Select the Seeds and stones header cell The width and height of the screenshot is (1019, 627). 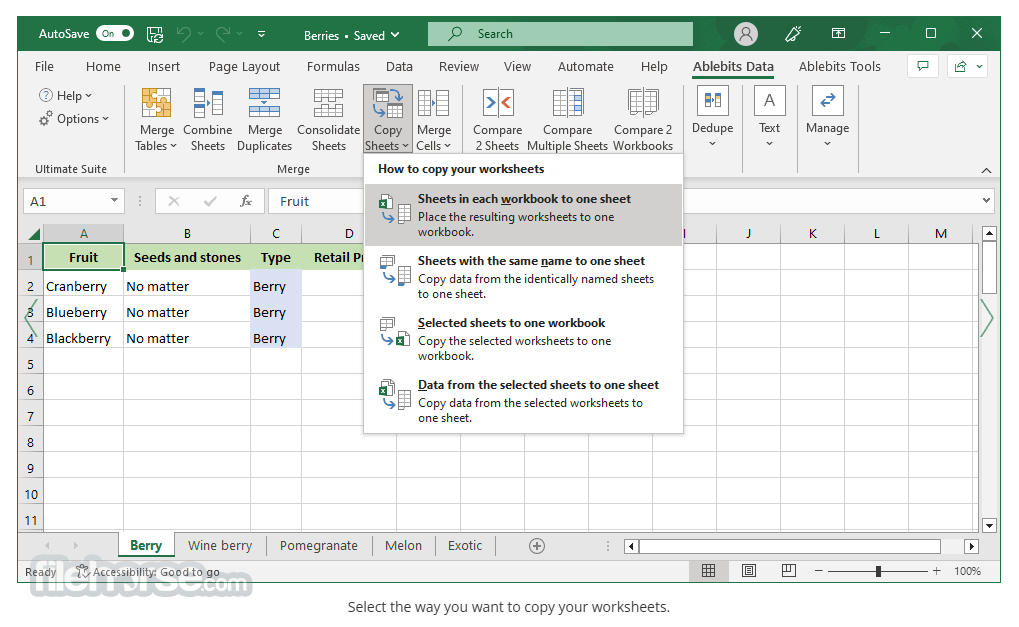[x=187, y=257]
